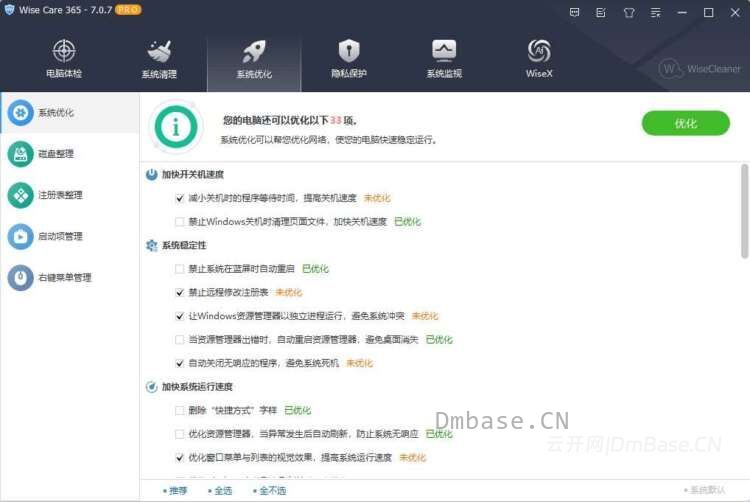Click the green info circle icon
Image resolution: width=750 pixels, height=502 pixels.
coord(176,127)
